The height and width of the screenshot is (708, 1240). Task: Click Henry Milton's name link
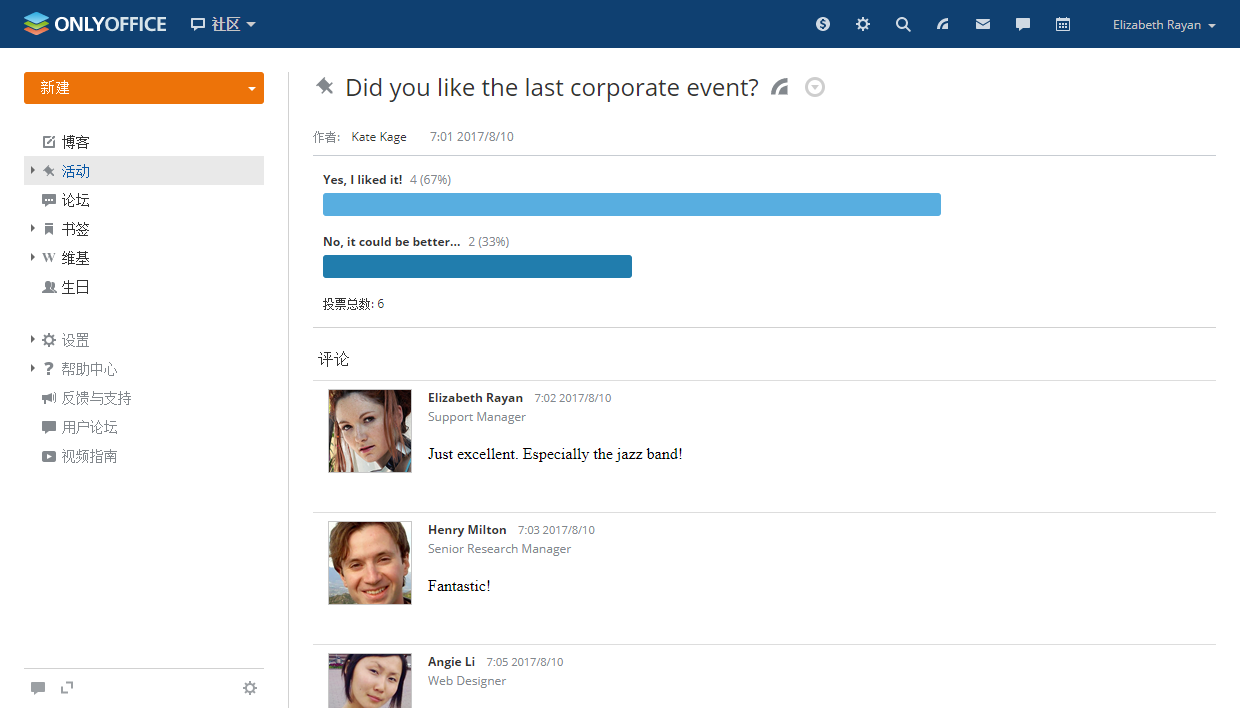[467, 530]
